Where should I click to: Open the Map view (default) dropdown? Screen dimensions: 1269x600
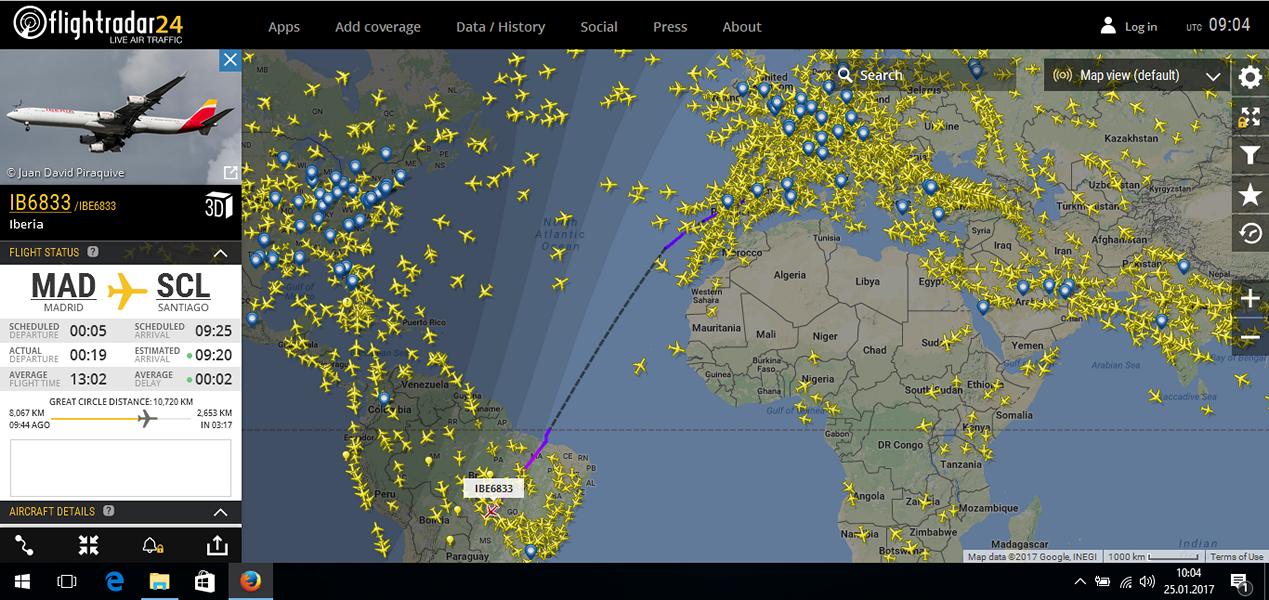(x=1137, y=75)
